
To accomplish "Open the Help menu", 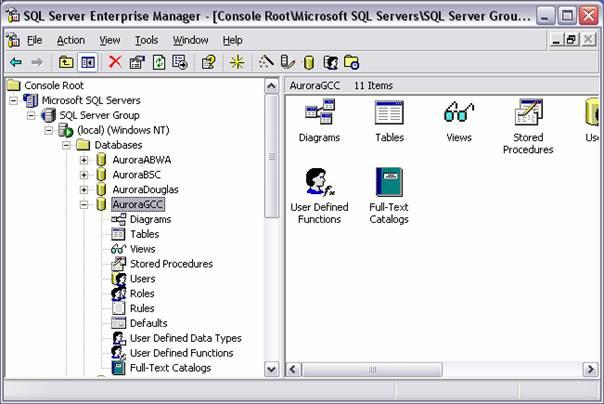I will point(233,40).
